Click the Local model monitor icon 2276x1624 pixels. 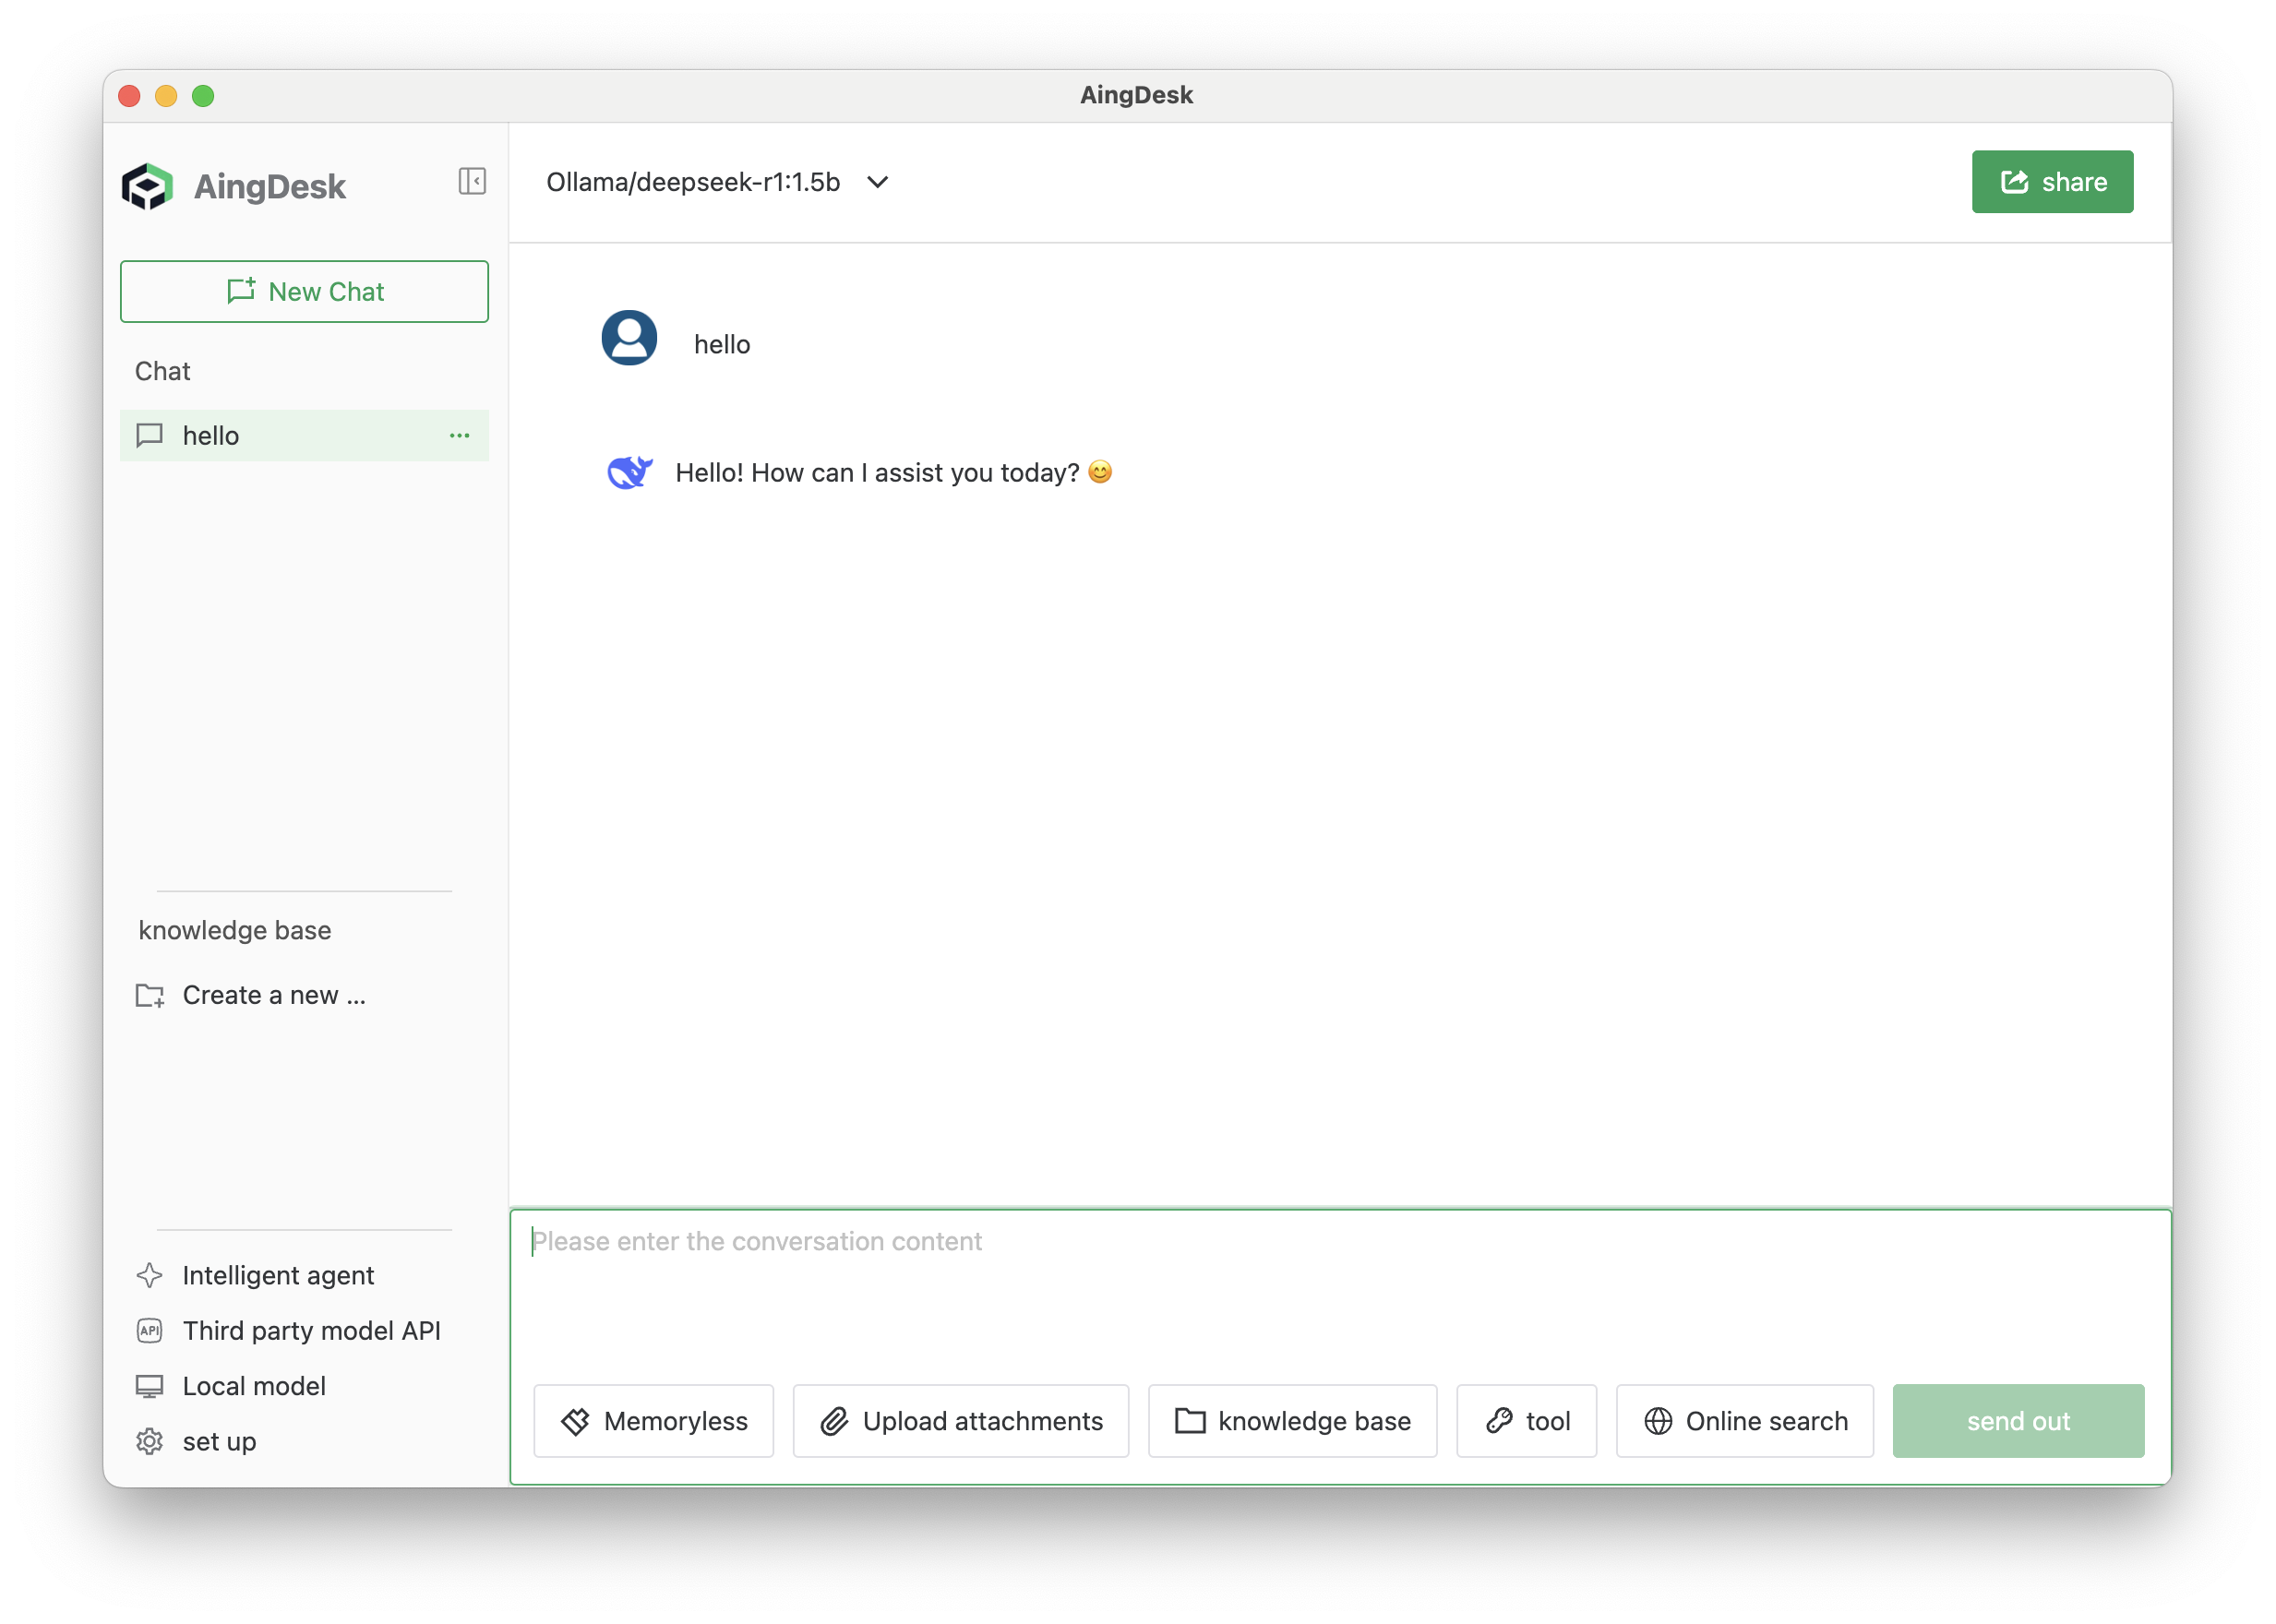150,1386
